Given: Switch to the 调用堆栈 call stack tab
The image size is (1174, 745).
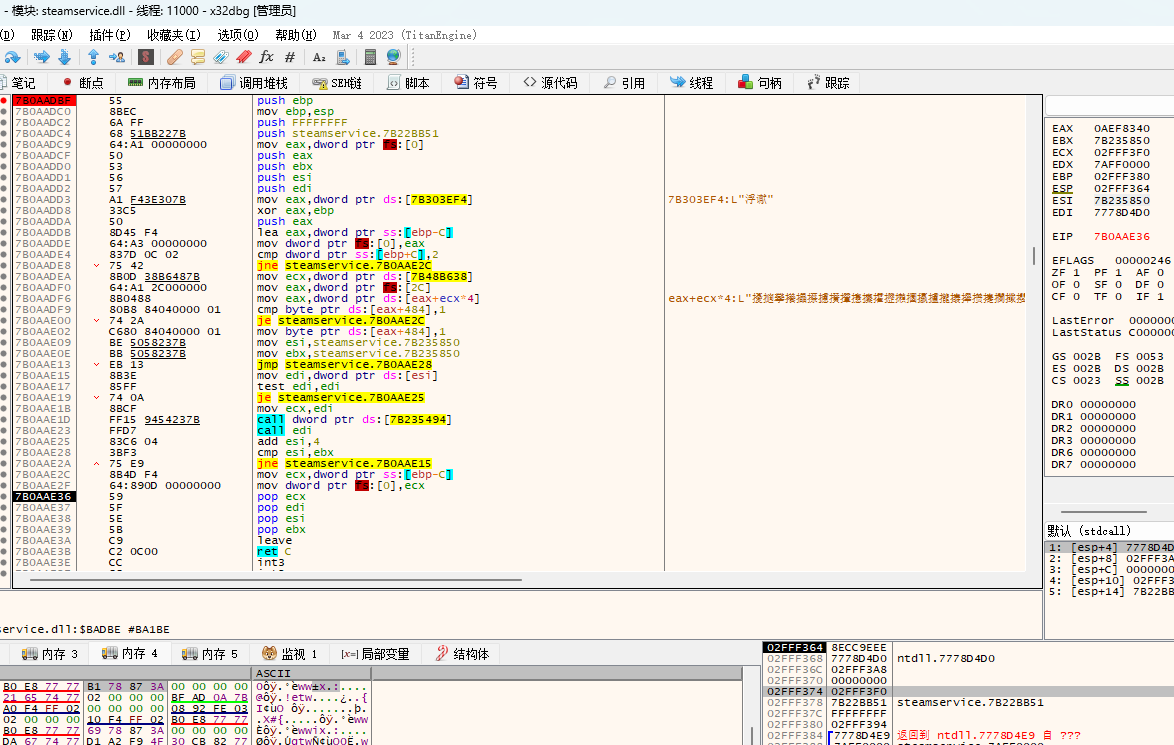Looking at the screenshot, I should 255,83.
